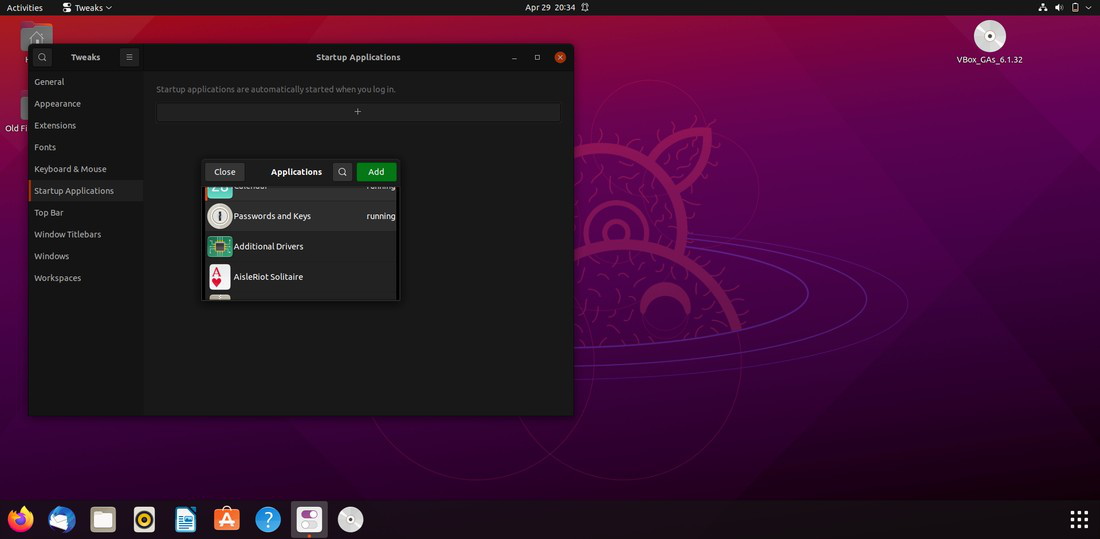Launch LibreOffice Writer from the dock
Image resolution: width=1100 pixels, height=539 pixels.
click(x=185, y=519)
